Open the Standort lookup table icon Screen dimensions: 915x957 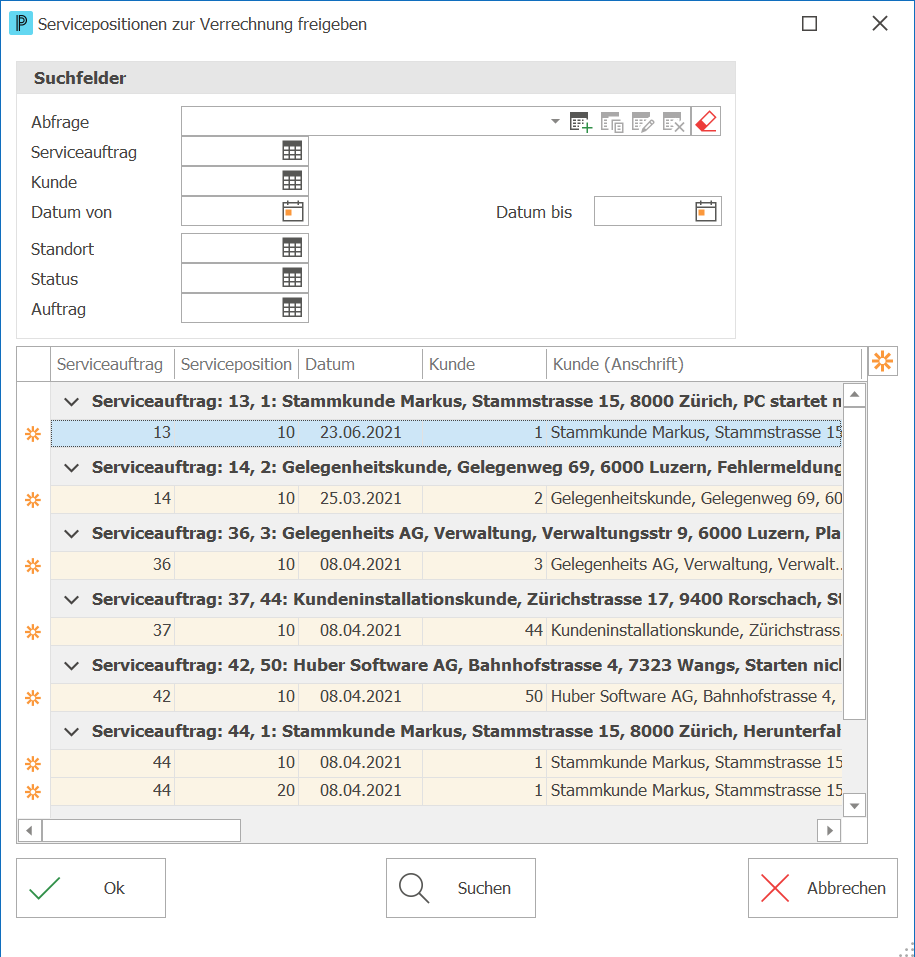pyautogui.click(x=292, y=248)
